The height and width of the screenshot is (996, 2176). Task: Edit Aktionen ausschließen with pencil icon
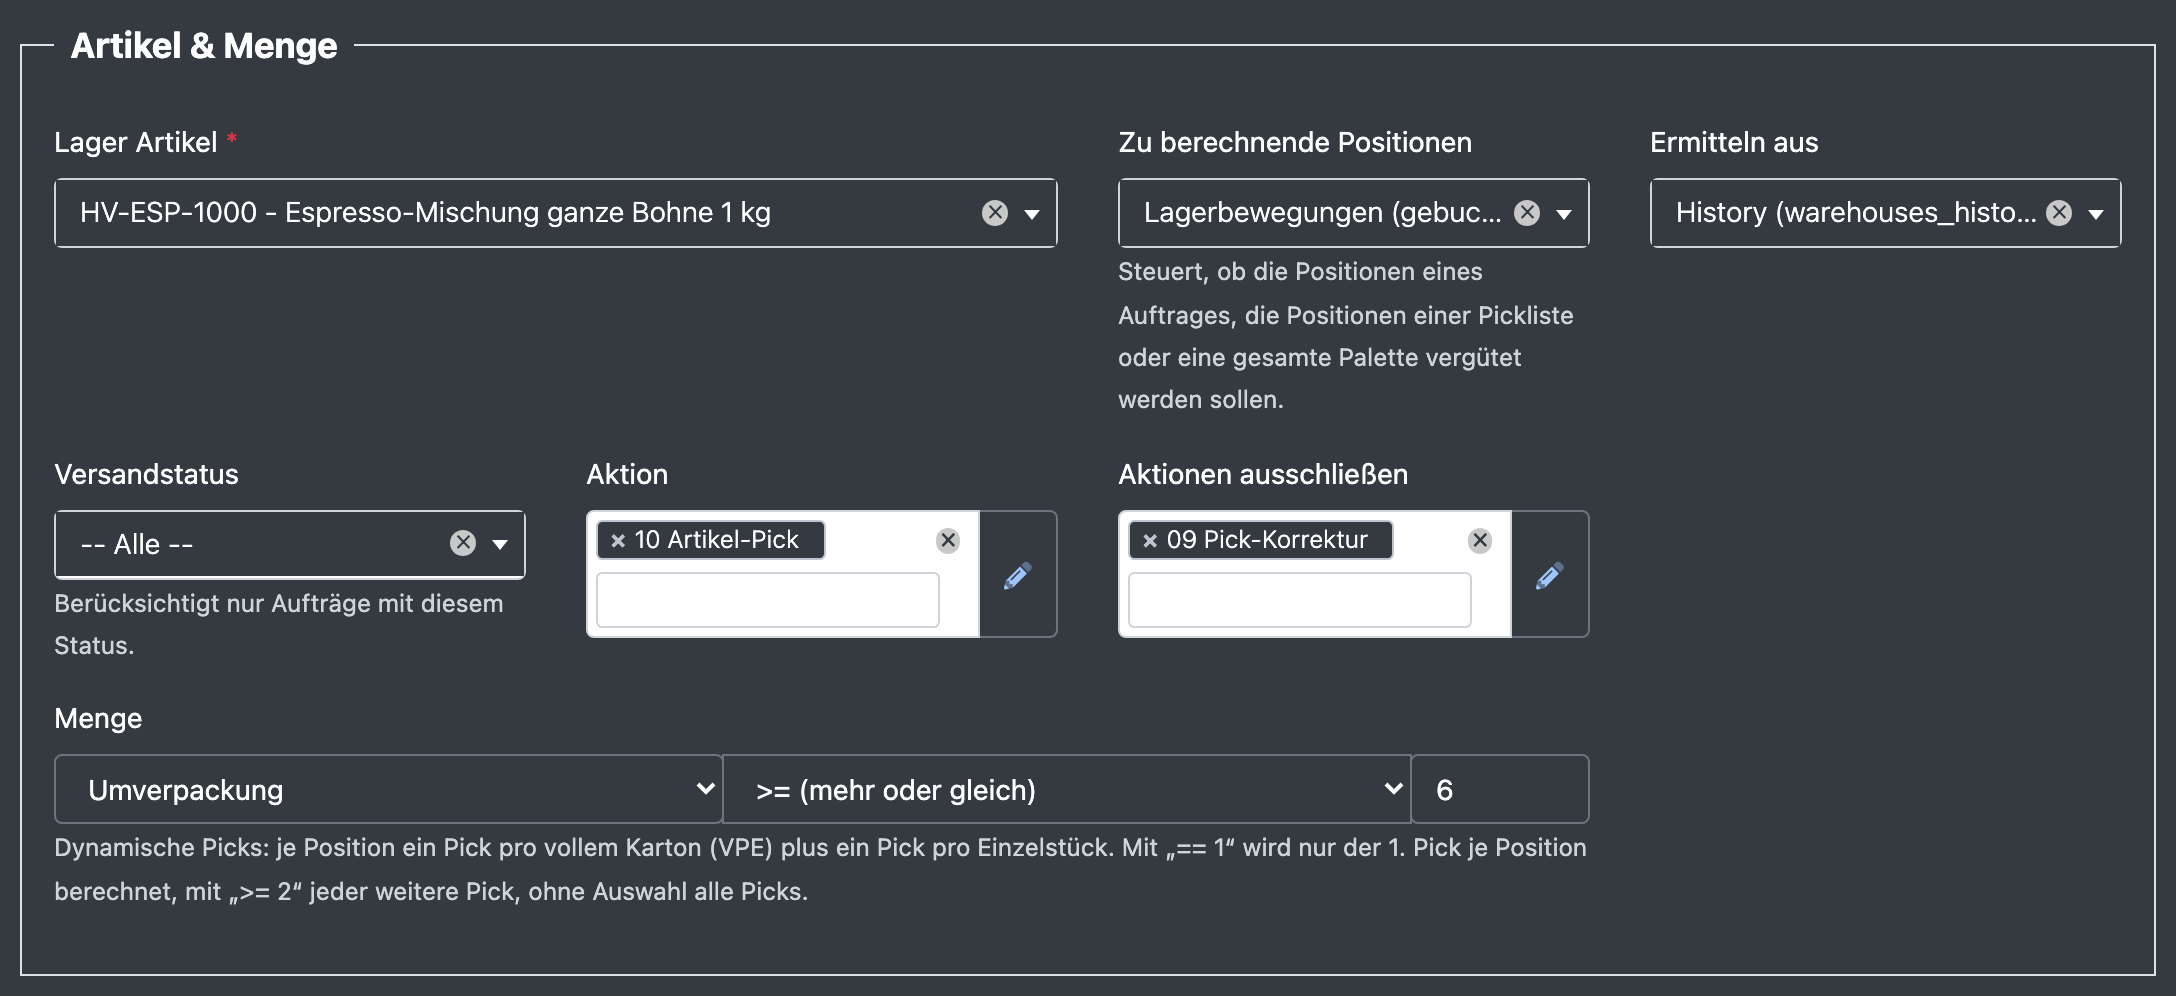point(1550,575)
